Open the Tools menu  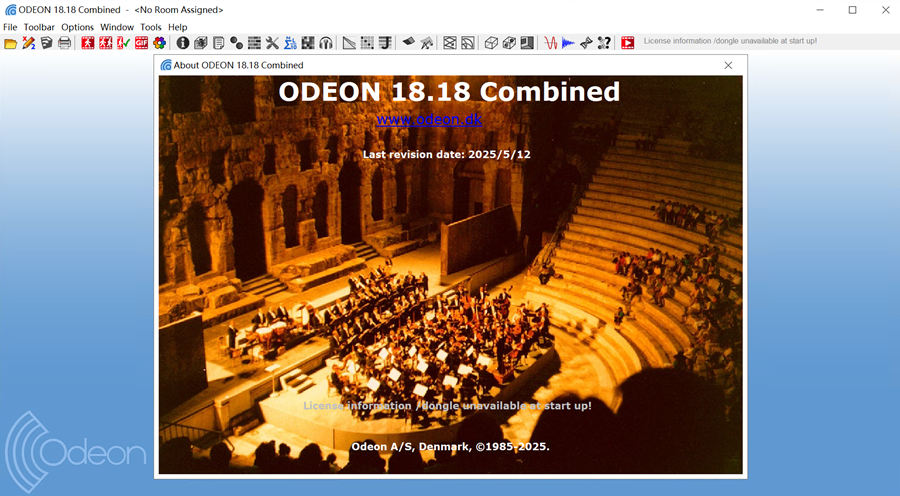(x=151, y=27)
